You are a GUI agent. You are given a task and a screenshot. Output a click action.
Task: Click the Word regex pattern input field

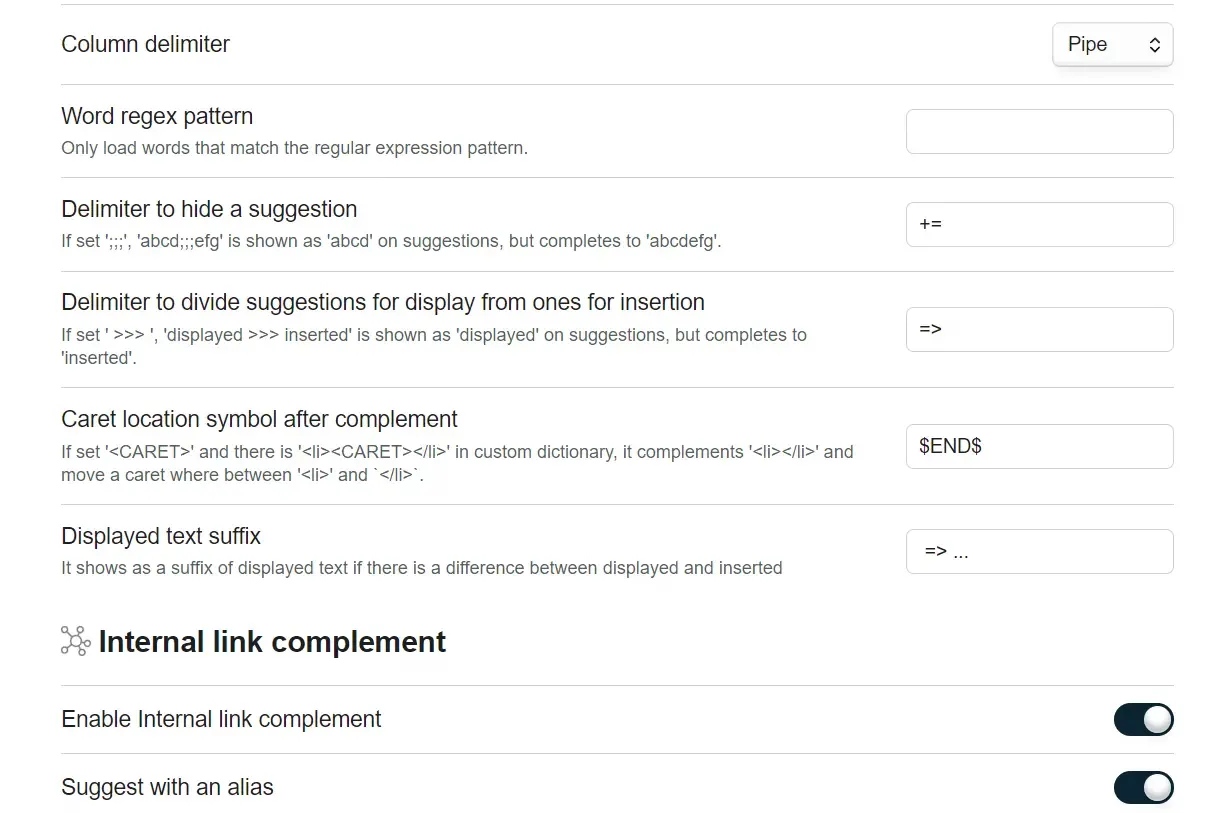1039,132
